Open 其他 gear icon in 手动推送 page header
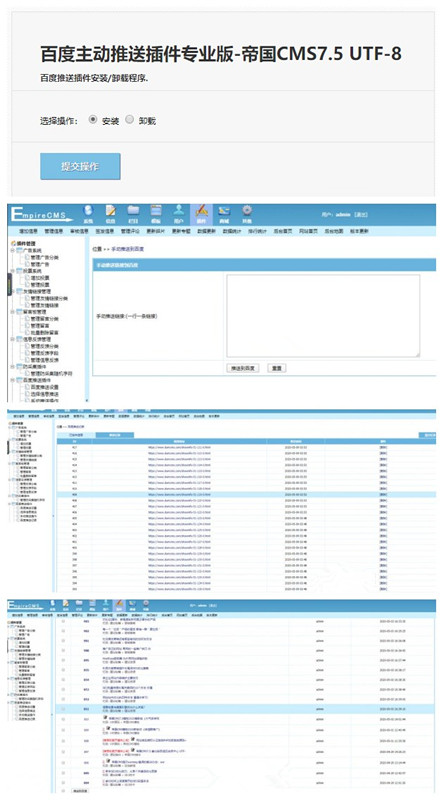This screenshot has width=443, height=800. tap(247, 214)
